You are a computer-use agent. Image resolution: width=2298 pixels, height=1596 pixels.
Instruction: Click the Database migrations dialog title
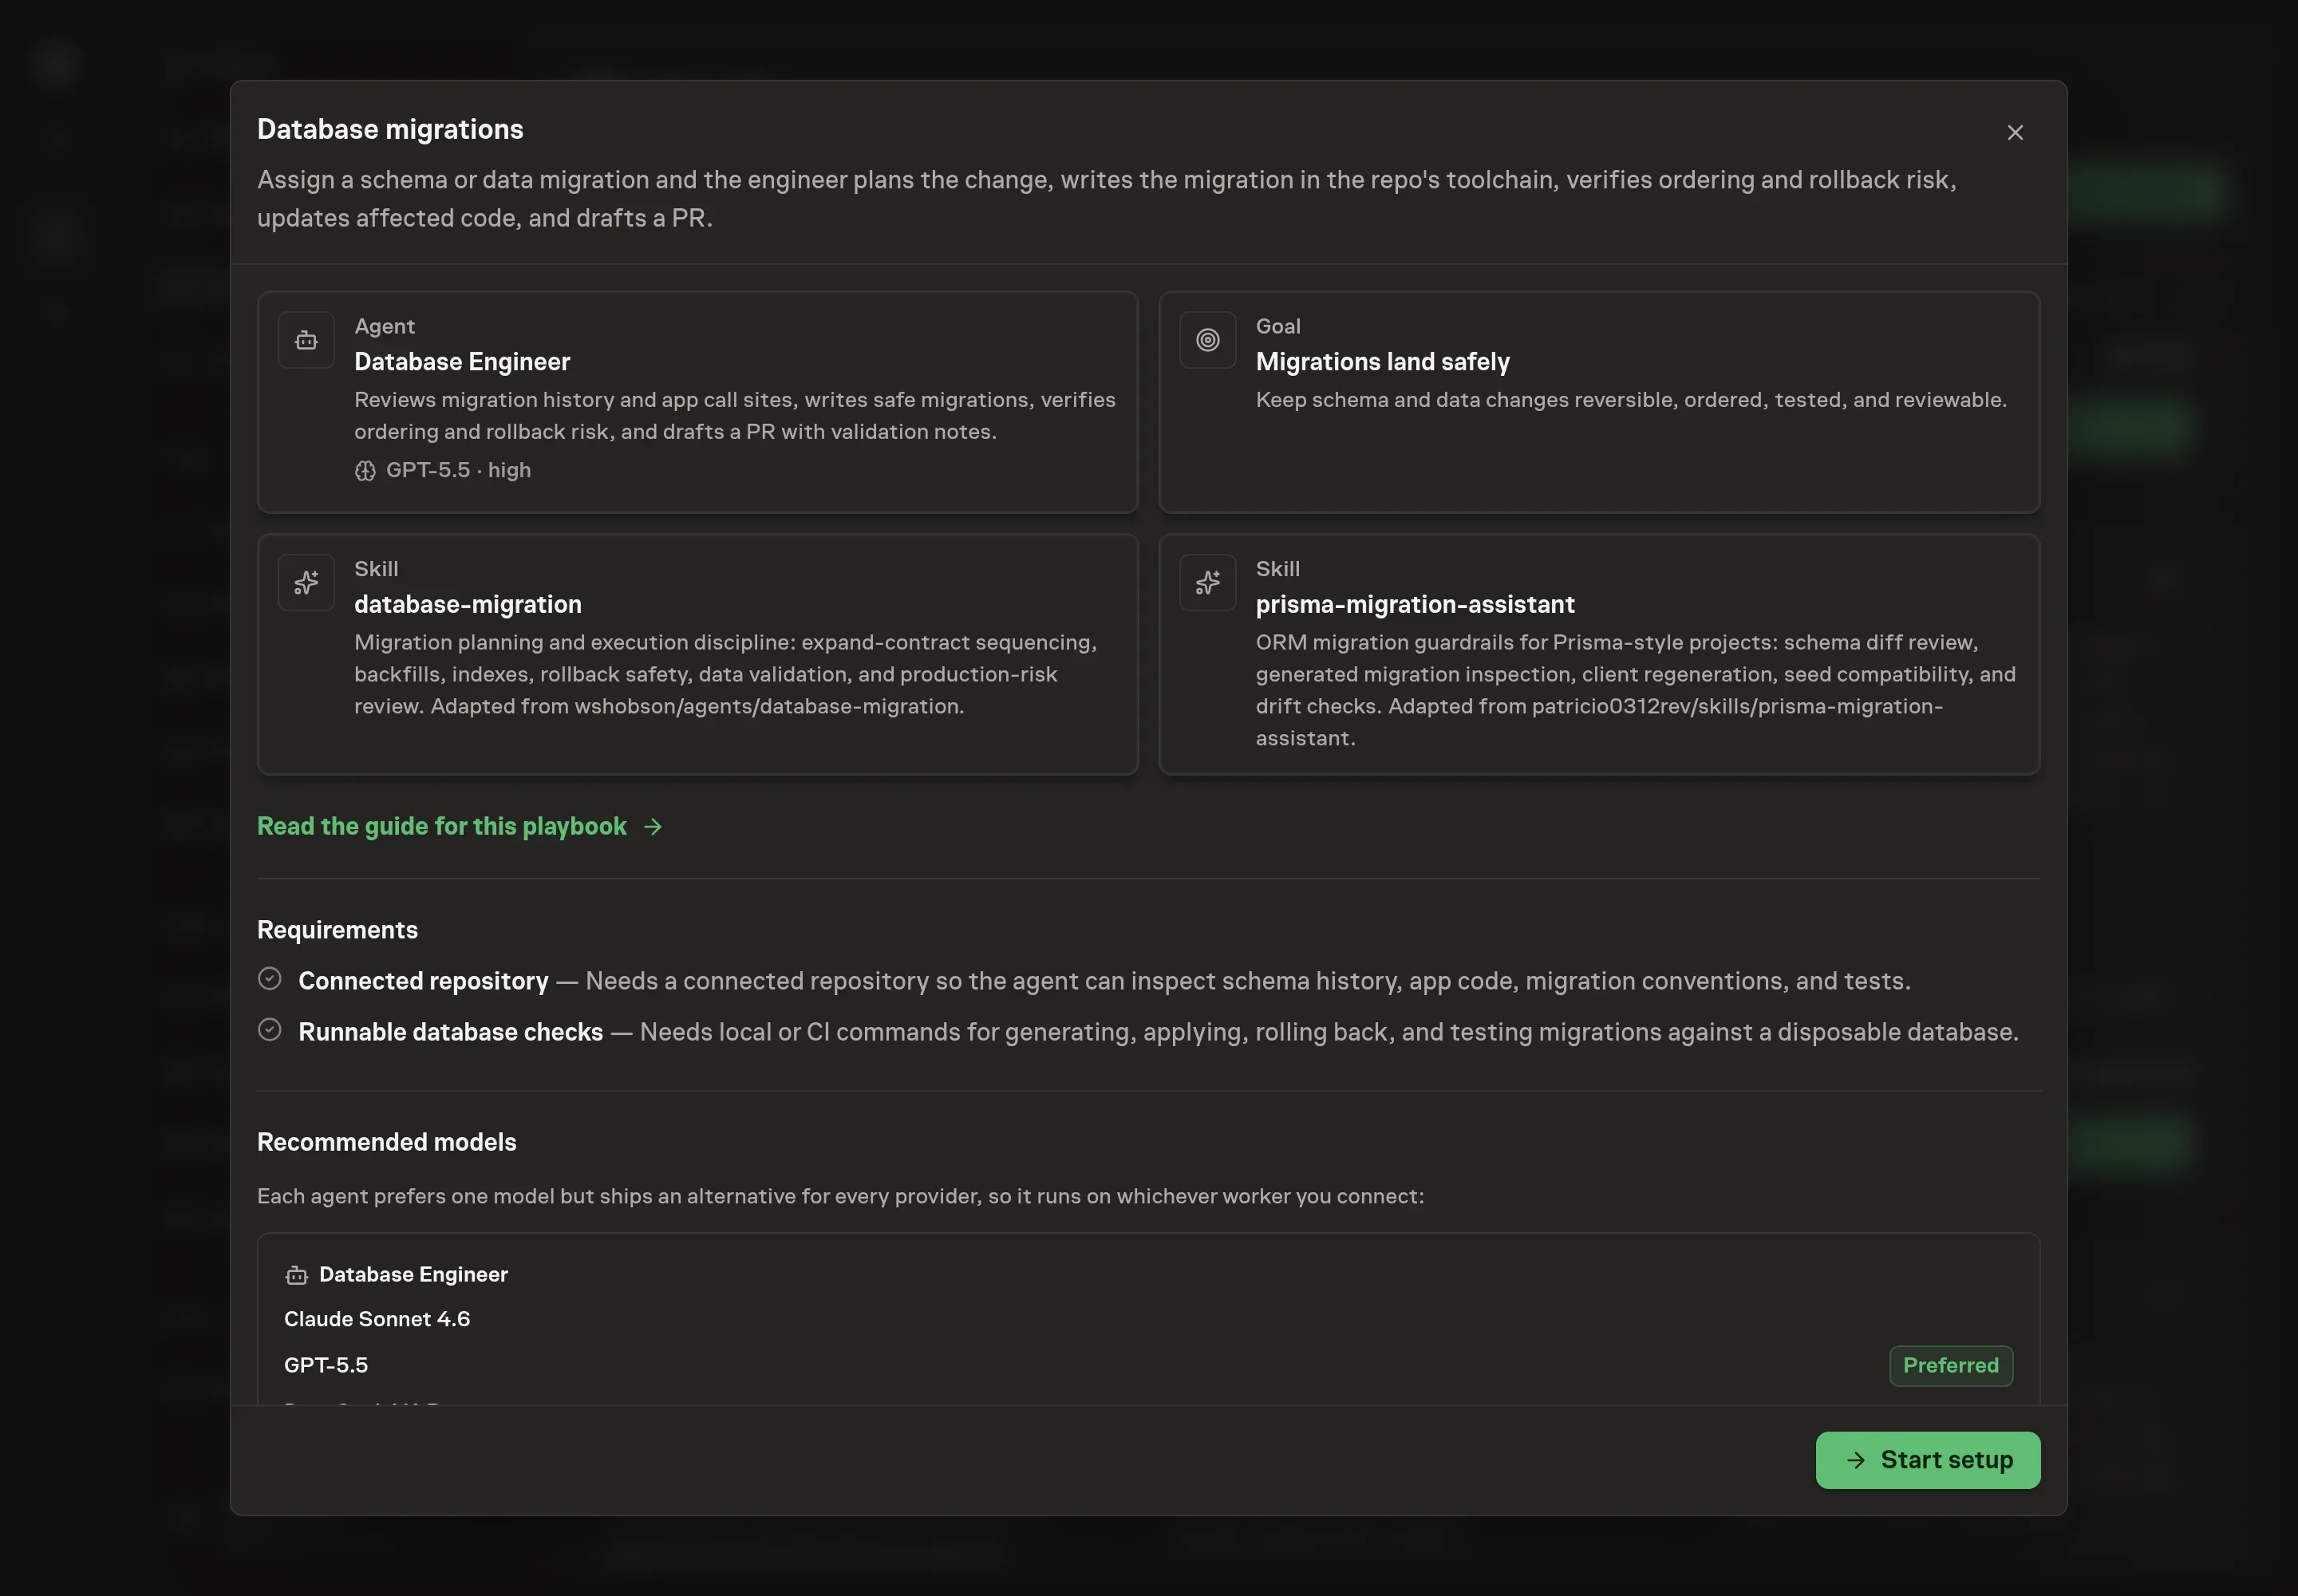390,130
